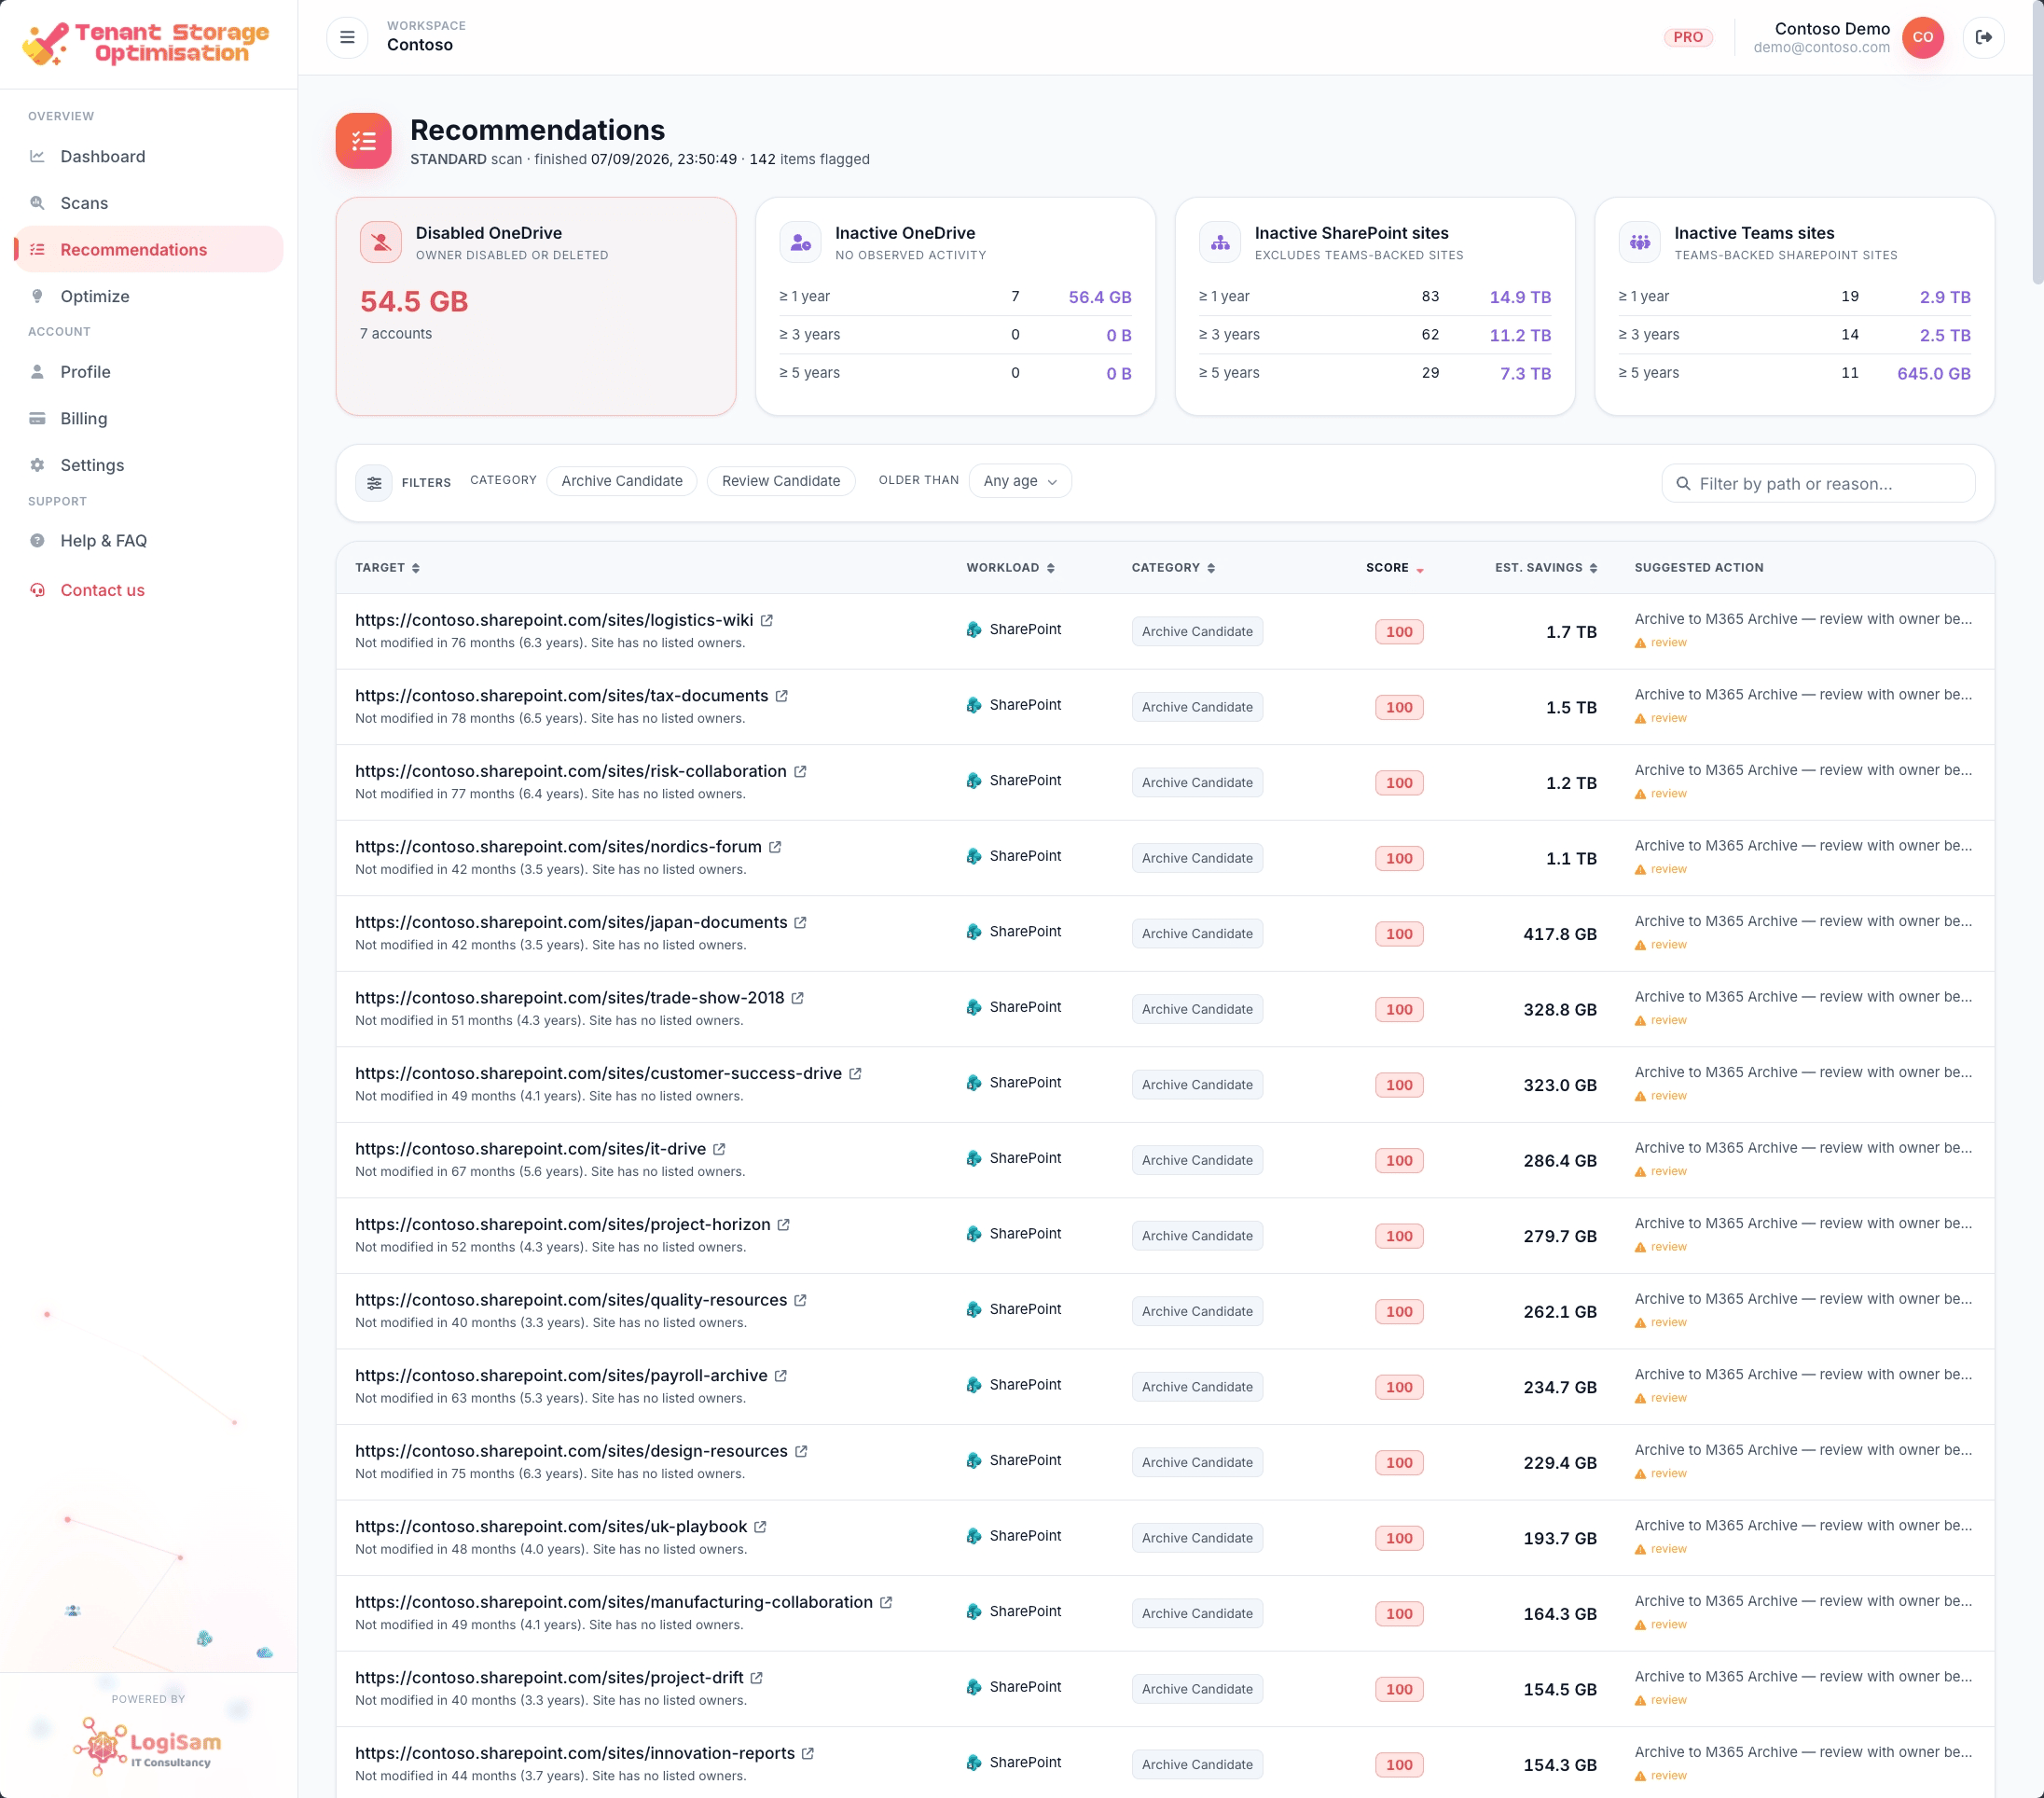2044x1798 pixels.
Task: Open external link icon for project-horizon
Action: (784, 1224)
